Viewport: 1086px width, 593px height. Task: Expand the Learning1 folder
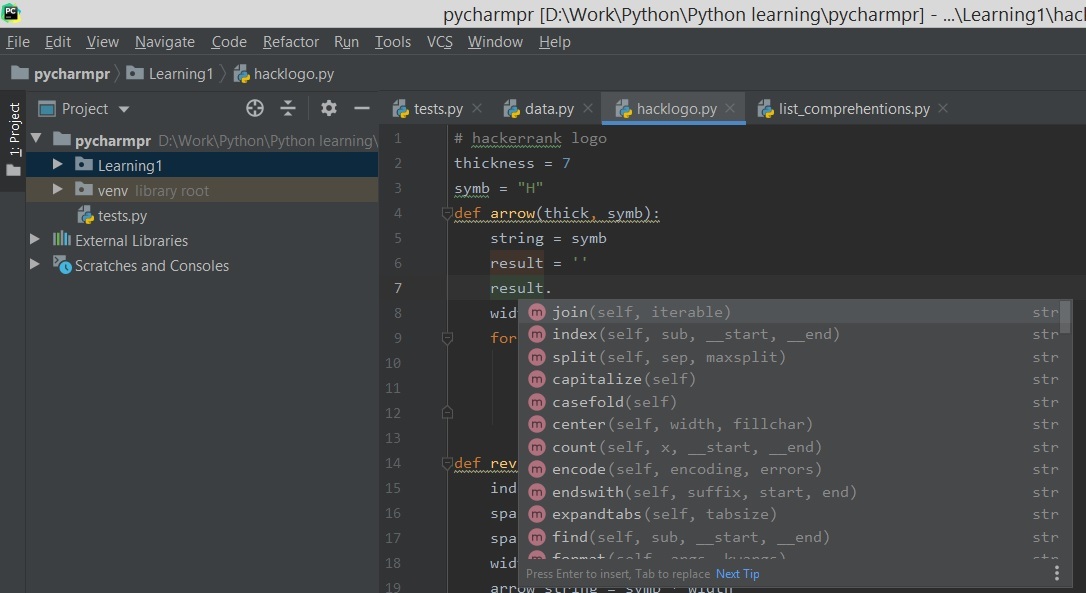(57, 165)
